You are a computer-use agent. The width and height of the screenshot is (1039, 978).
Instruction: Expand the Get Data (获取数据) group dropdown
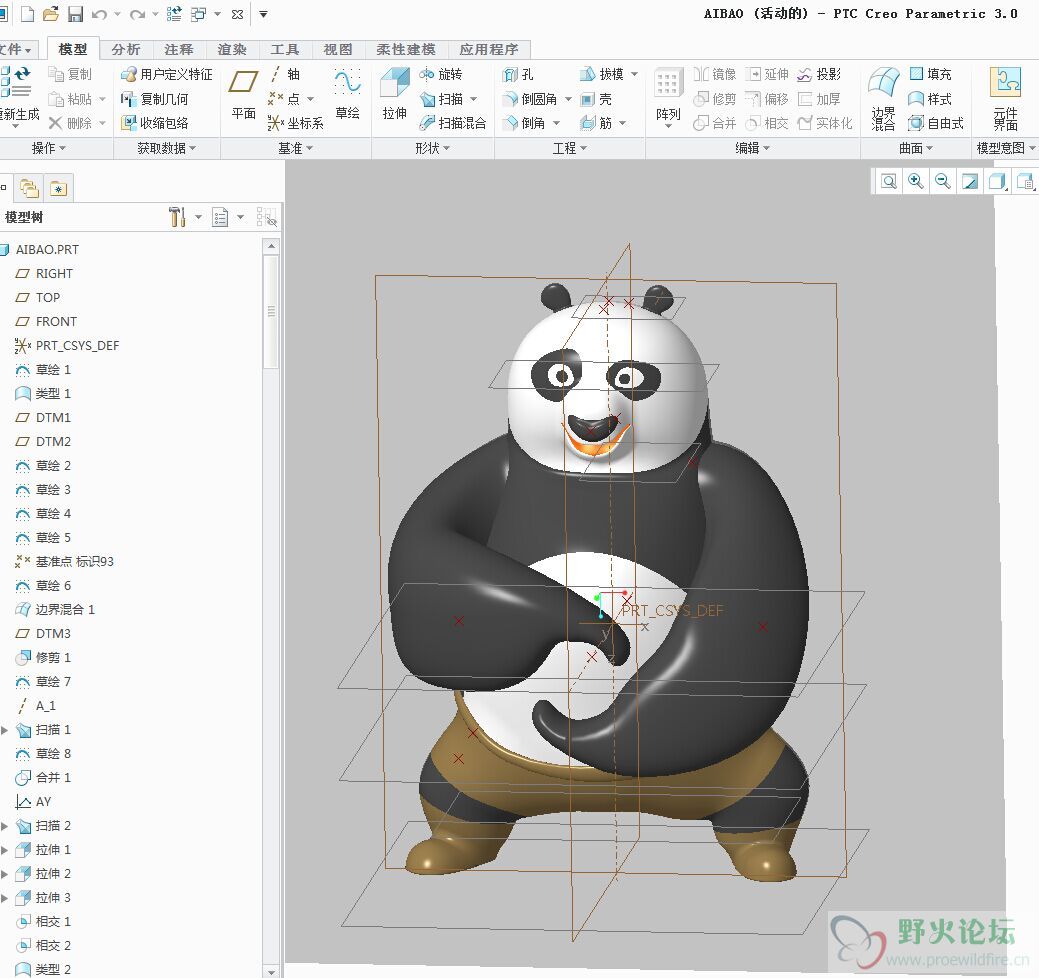pyautogui.click(x=166, y=148)
